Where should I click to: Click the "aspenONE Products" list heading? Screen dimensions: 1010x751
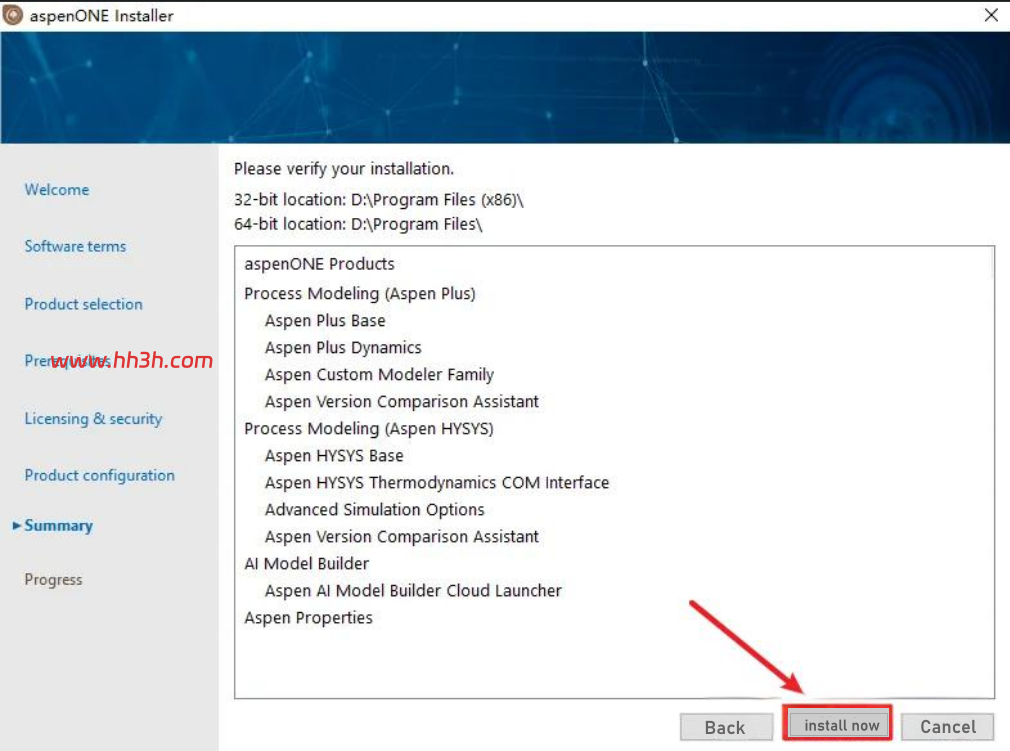[319, 264]
